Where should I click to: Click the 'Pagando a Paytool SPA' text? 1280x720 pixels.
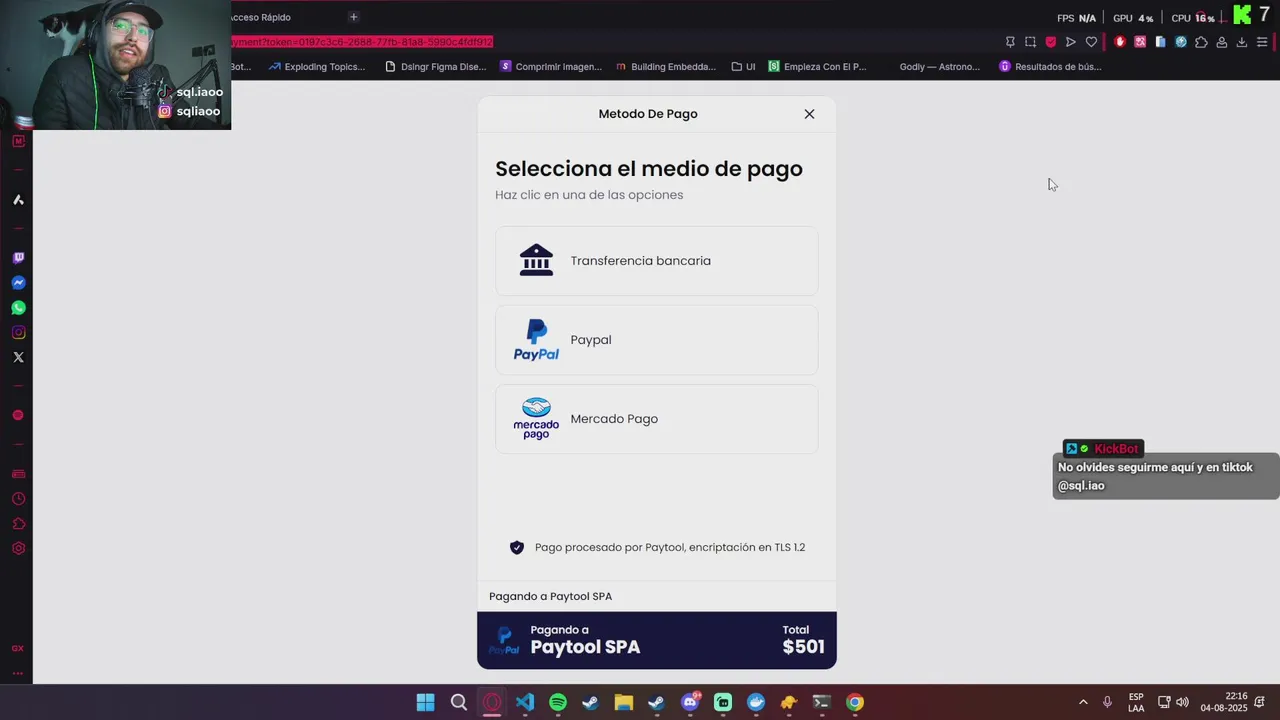pyautogui.click(x=551, y=596)
